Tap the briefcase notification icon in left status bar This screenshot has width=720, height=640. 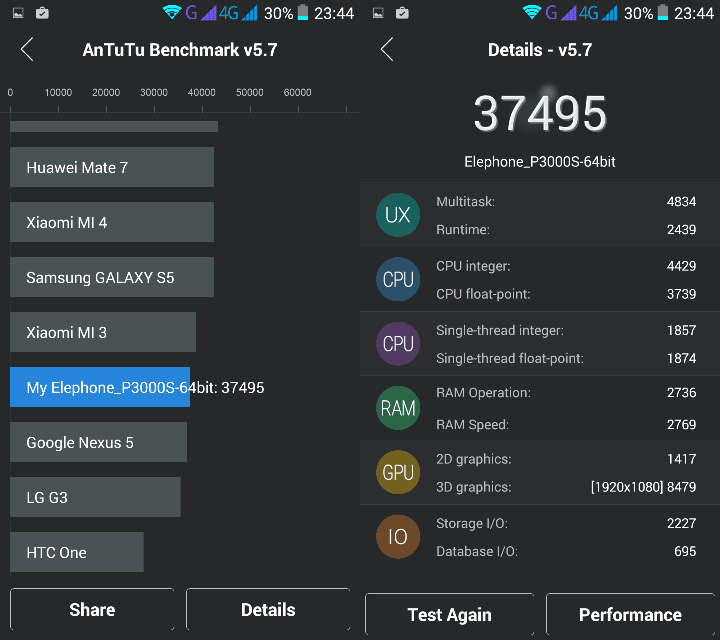[42, 13]
